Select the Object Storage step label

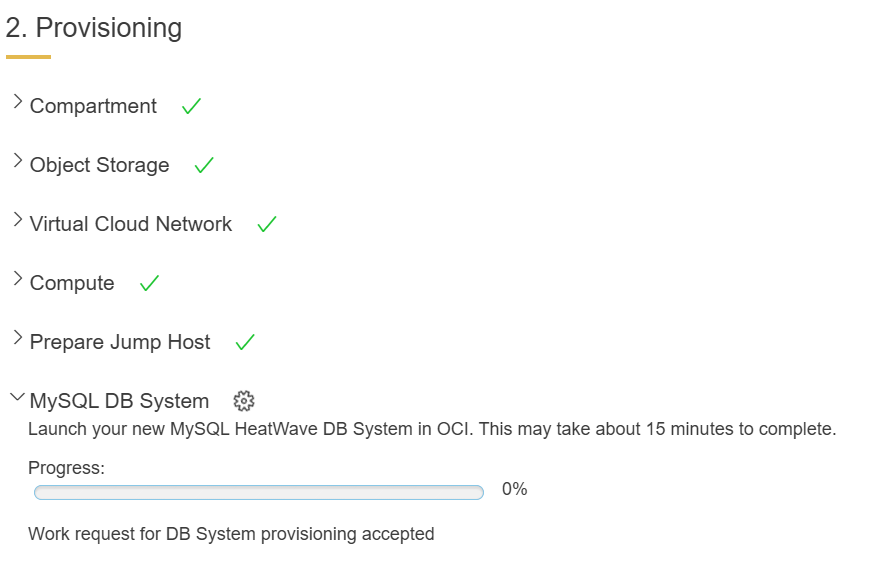[x=99, y=165]
